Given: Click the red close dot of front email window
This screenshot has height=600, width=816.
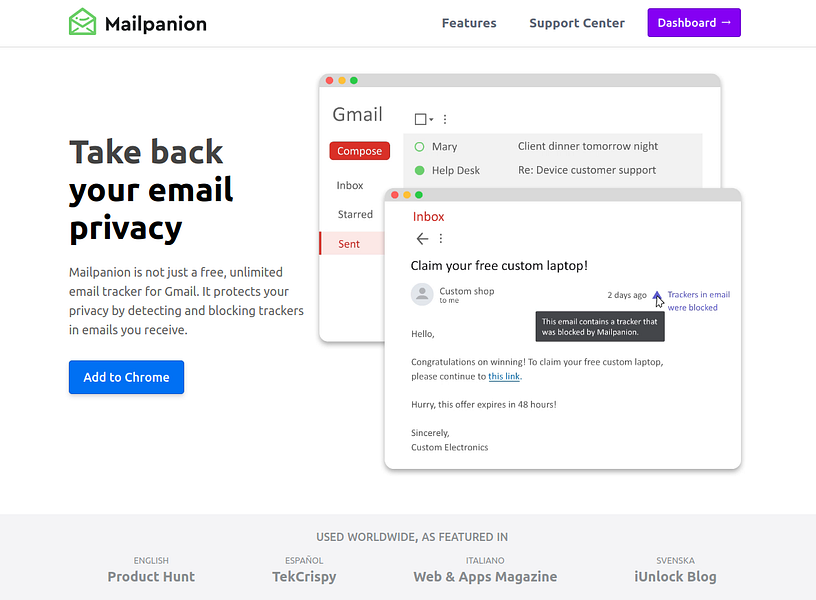Looking at the screenshot, I should click(394, 195).
